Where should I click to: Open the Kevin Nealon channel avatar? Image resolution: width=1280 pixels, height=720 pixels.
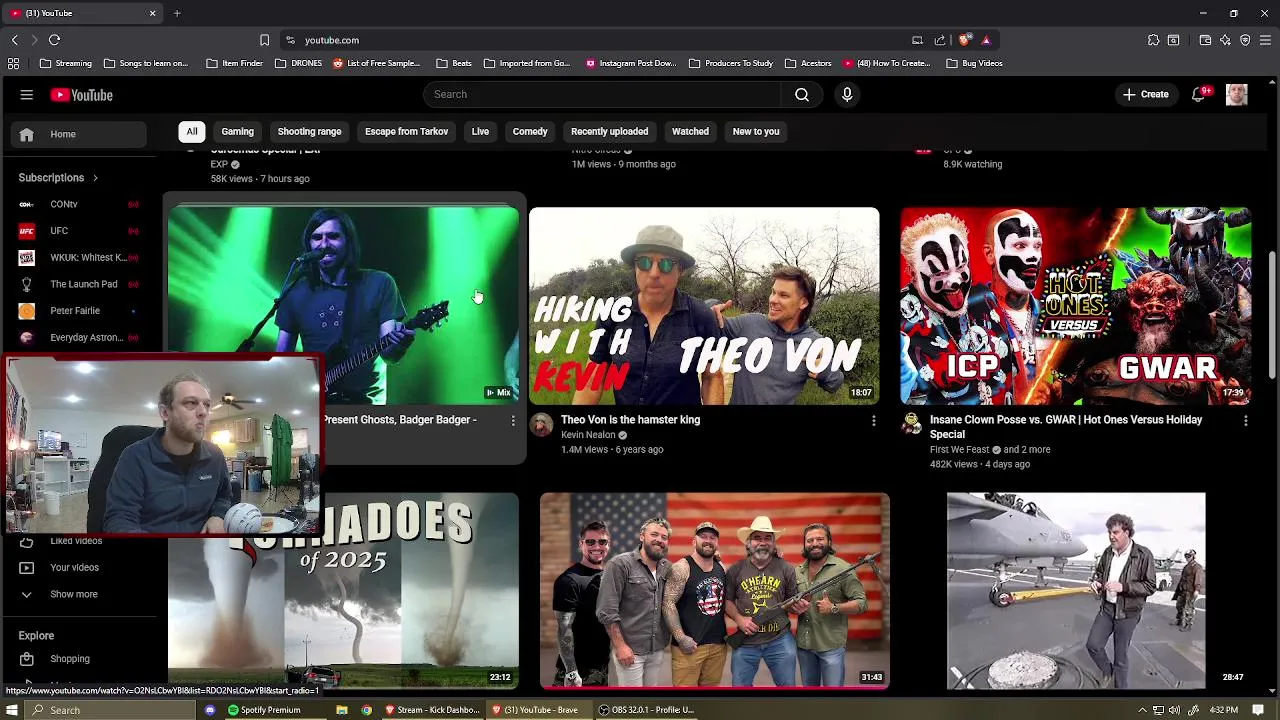541,425
